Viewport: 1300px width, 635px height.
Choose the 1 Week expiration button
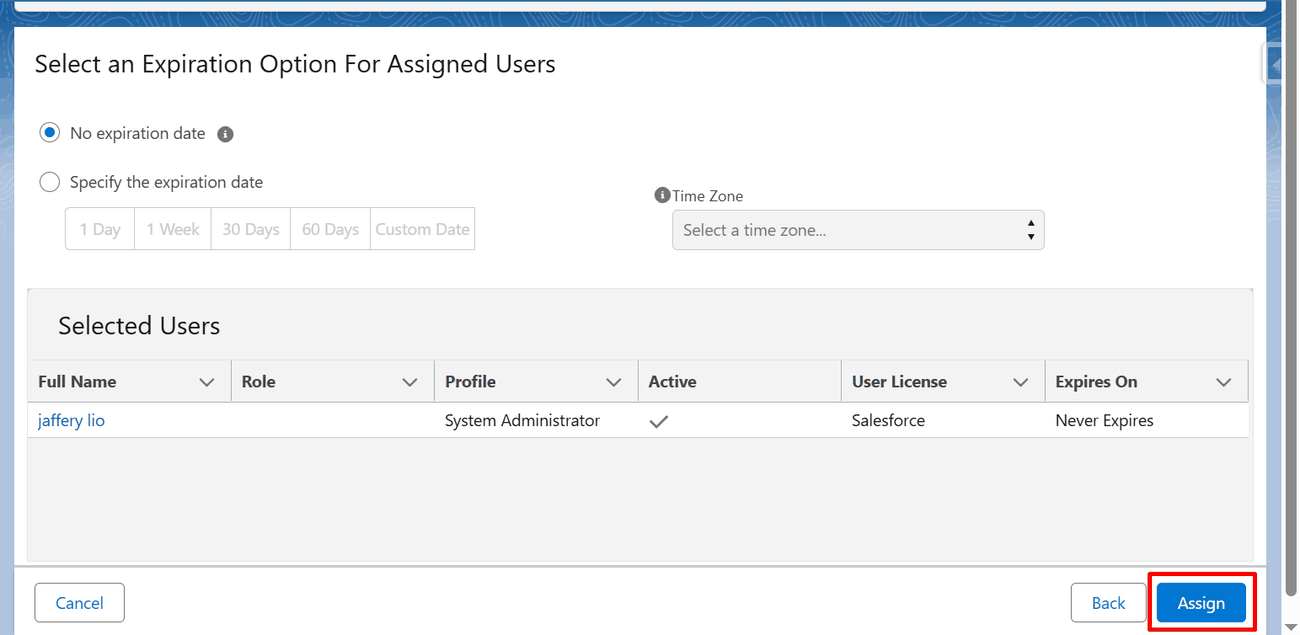pyautogui.click(x=173, y=229)
